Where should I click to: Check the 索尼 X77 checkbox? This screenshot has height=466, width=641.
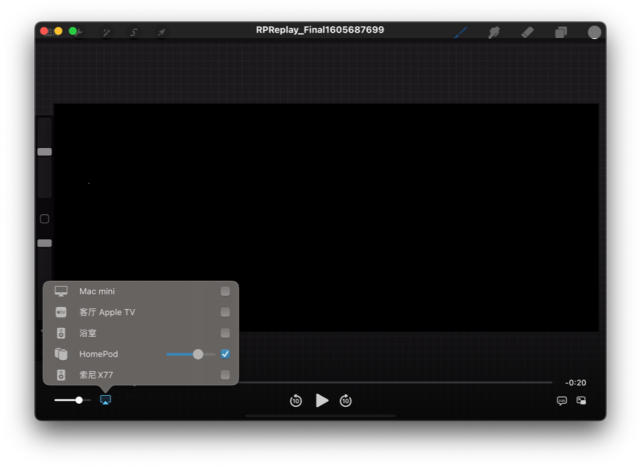tap(225, 375)
